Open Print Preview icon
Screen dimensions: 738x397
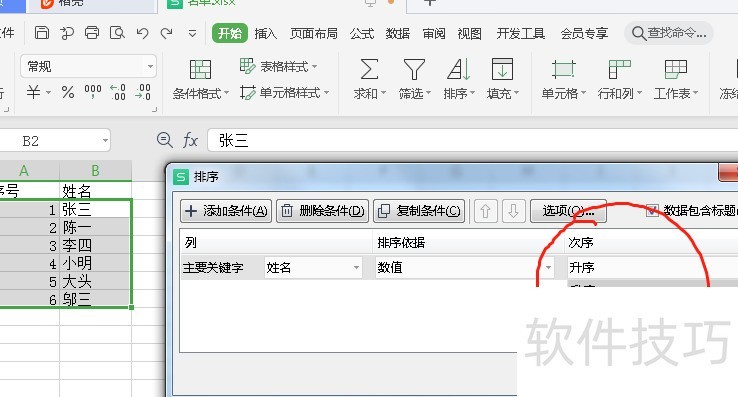pos(117,33)
